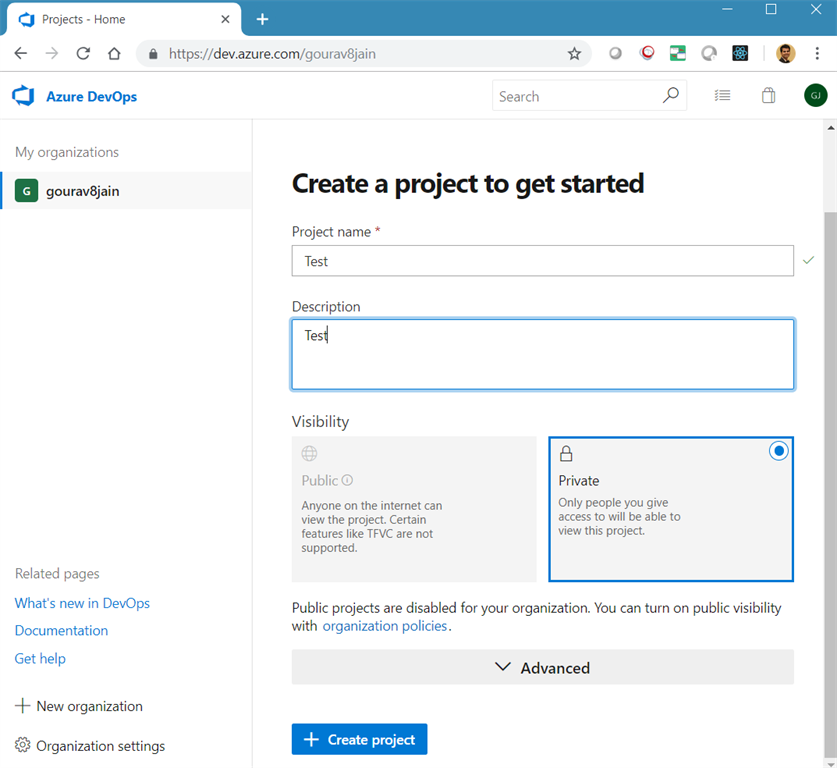Open the Organization settings gear
Viewport: 837px width, 768px height.
coord(22,745)
